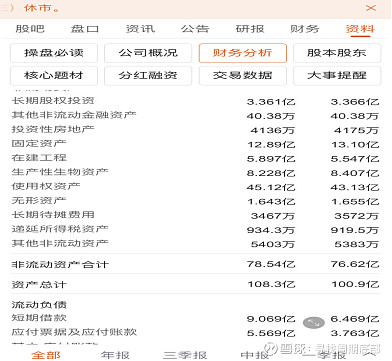
Task: Click the 3.763亿 payables value
Action: (355, 333)
